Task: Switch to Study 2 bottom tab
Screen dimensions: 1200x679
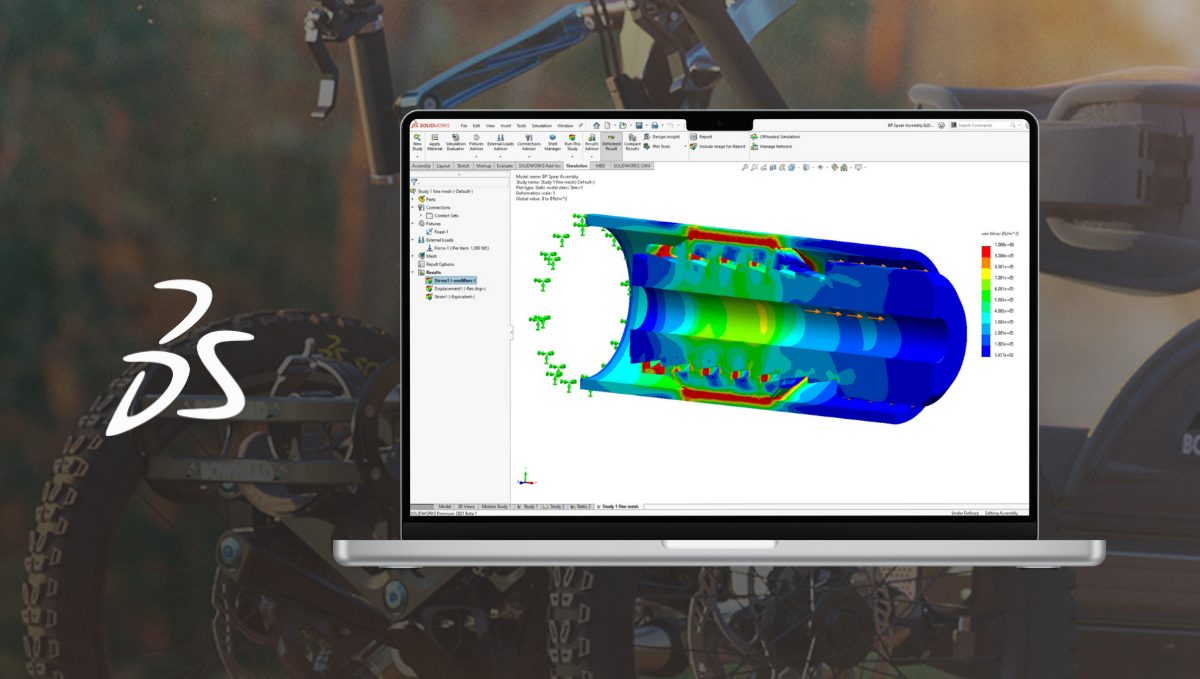Action: pyautogui.click(x=555, y=507)
